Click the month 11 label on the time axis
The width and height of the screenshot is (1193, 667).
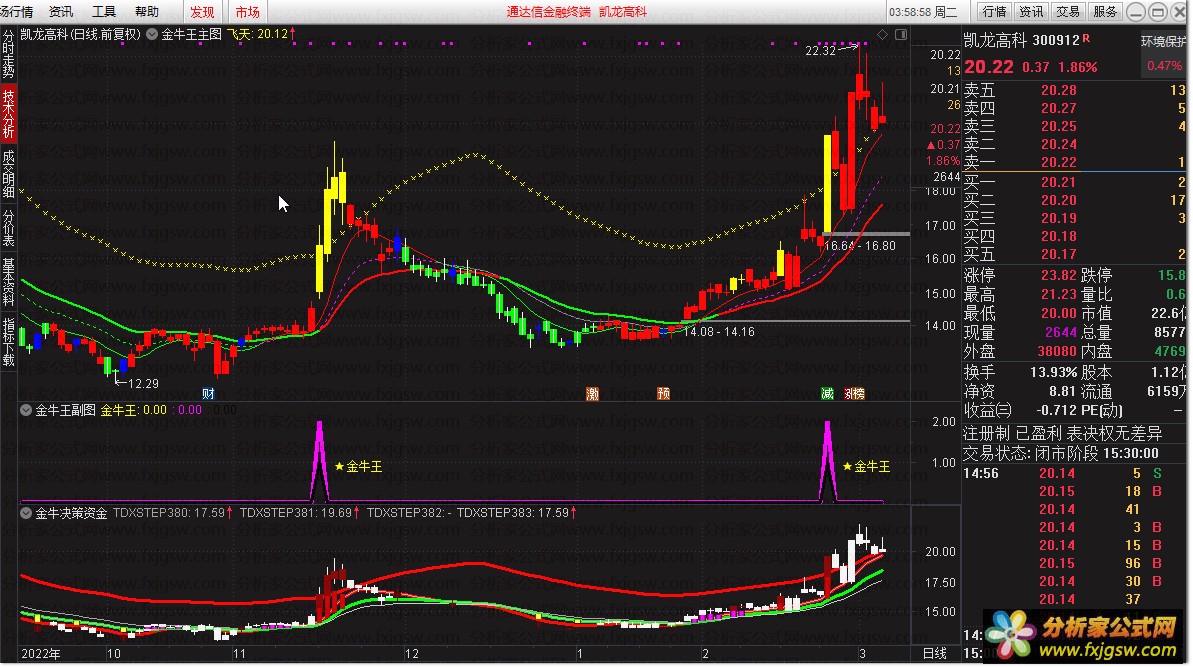pos(239,653)
